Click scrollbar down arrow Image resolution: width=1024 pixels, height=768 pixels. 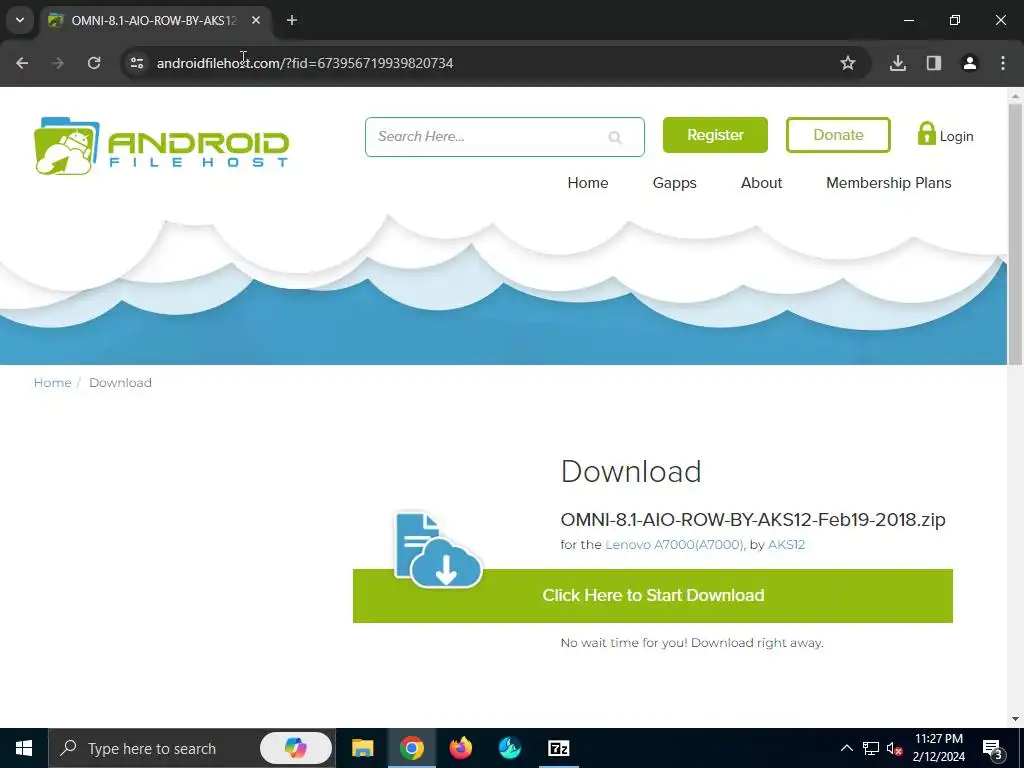point(1015,719)
